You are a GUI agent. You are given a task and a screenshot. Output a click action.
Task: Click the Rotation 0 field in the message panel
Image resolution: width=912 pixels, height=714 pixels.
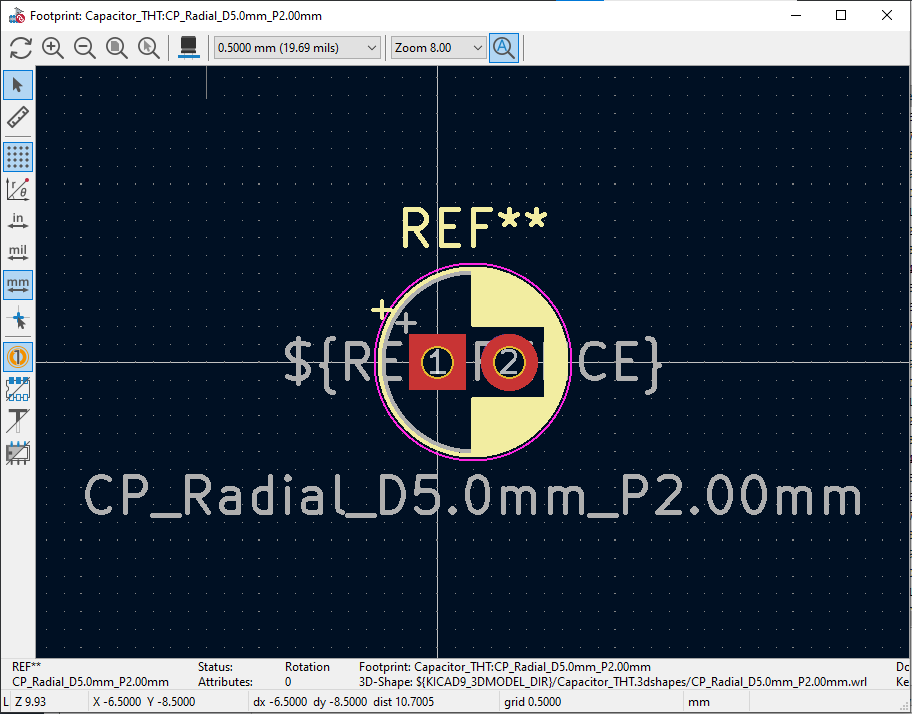(307, 674)
